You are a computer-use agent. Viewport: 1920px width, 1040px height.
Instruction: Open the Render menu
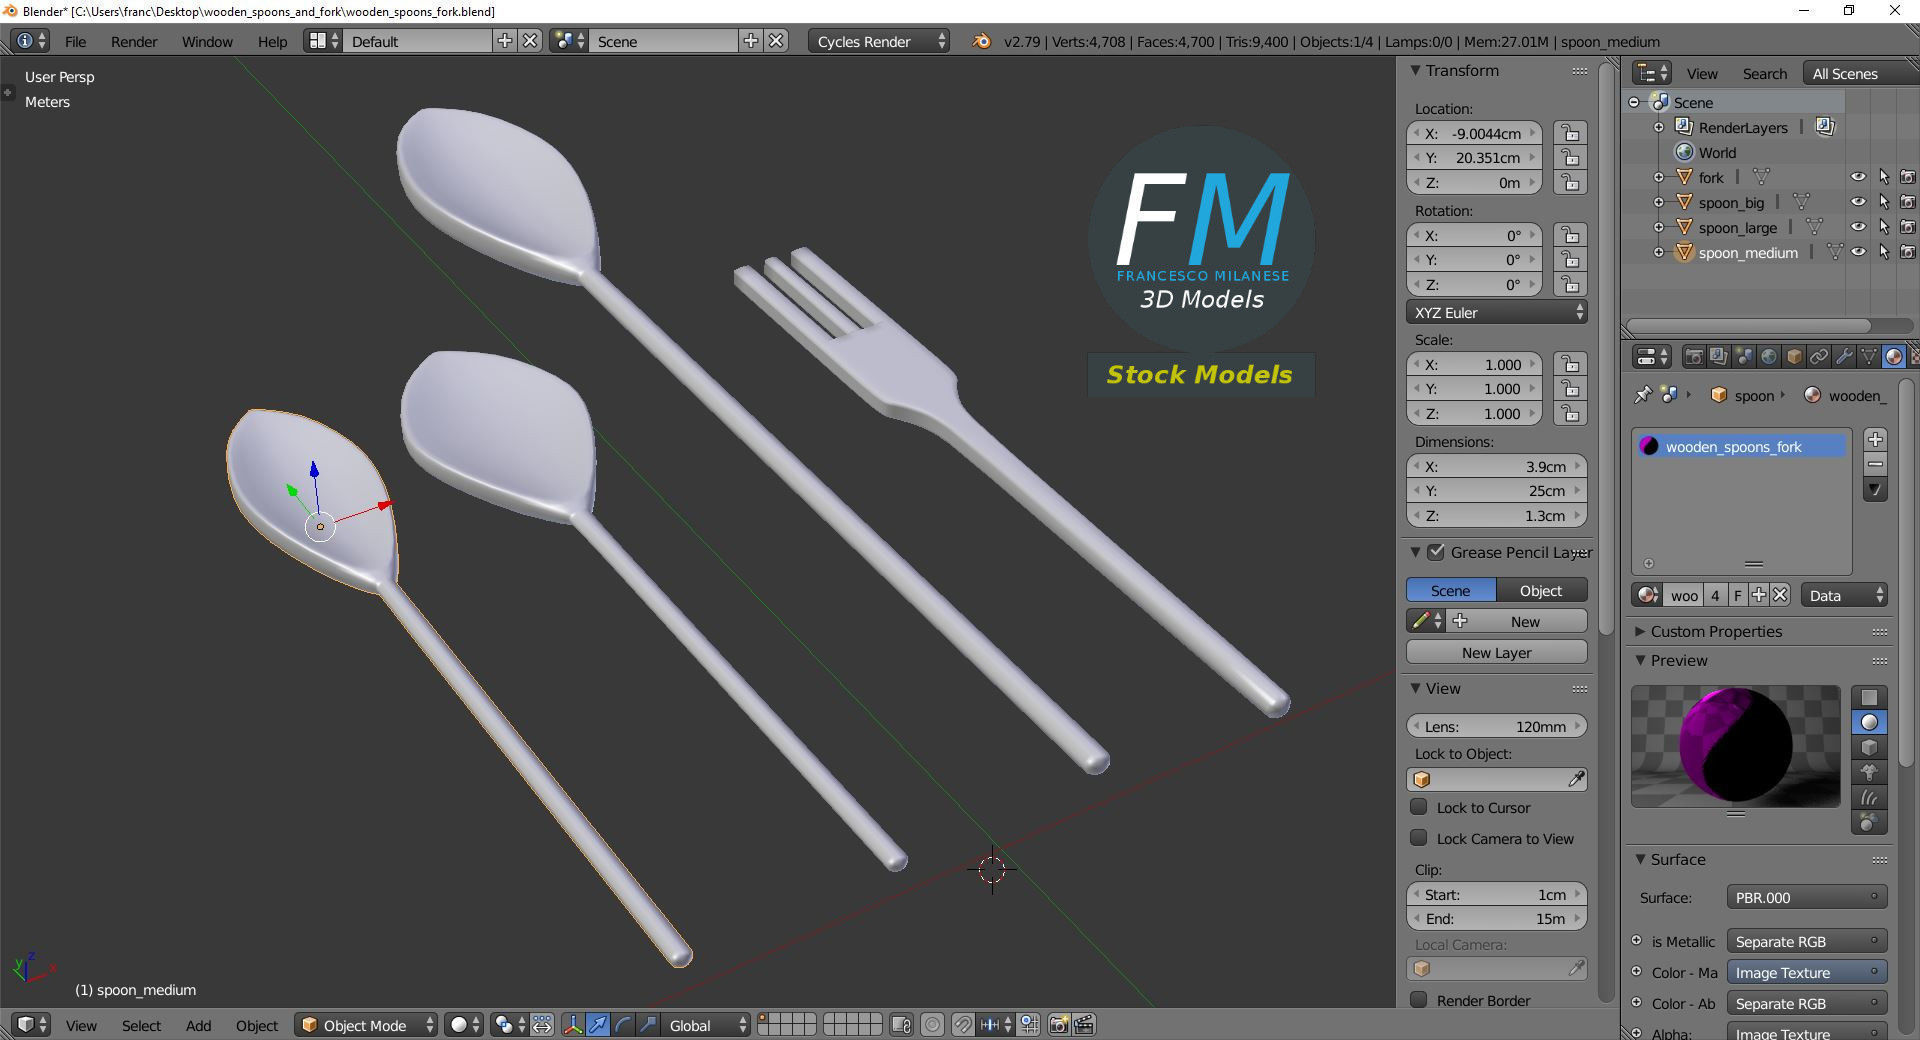(134, 41)
